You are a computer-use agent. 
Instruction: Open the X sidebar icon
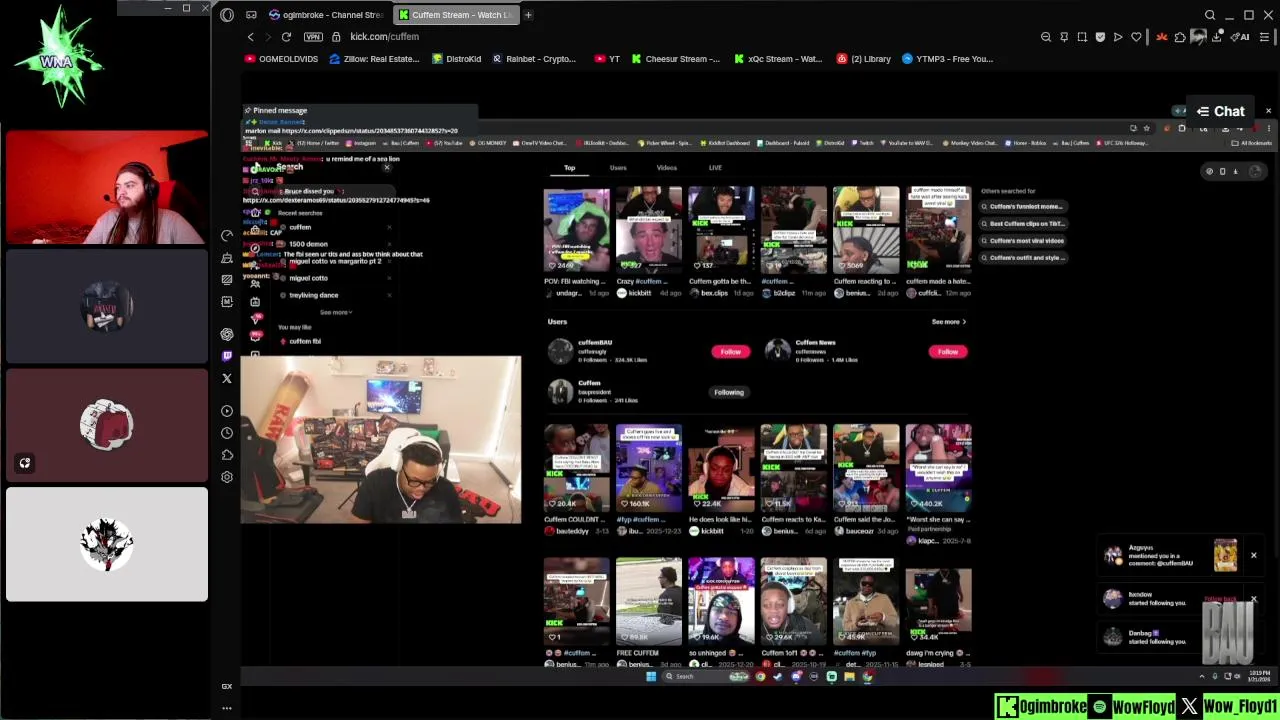click(x=227, y=379)
